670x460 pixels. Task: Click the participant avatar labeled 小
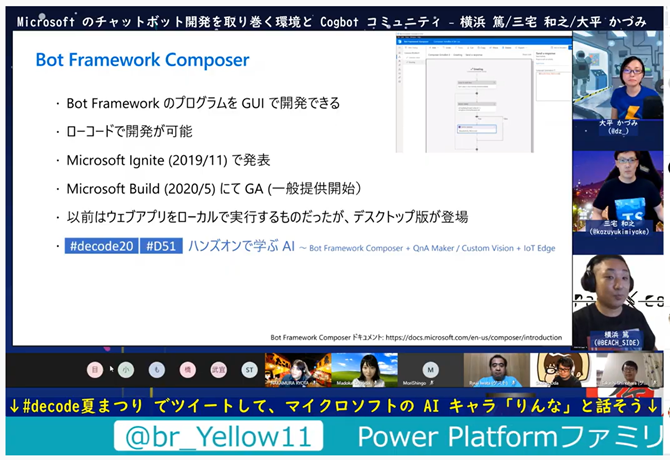click(x=126, y=370)
